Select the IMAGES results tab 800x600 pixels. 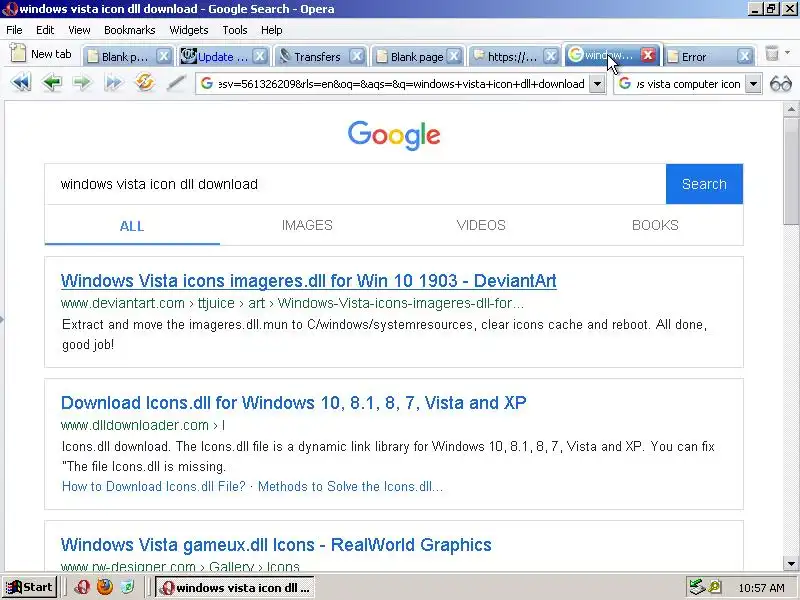307,225
